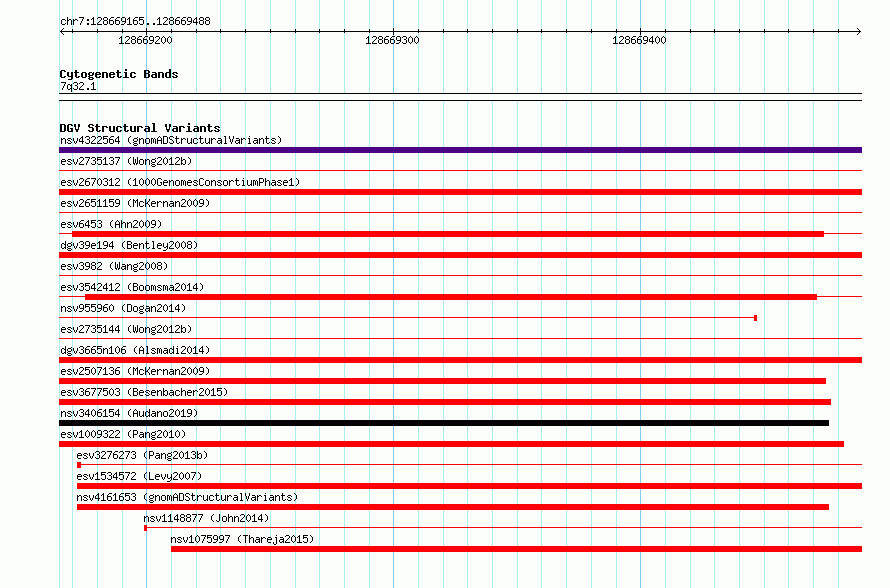Click the right arrow of the ruler

point(858,31)
